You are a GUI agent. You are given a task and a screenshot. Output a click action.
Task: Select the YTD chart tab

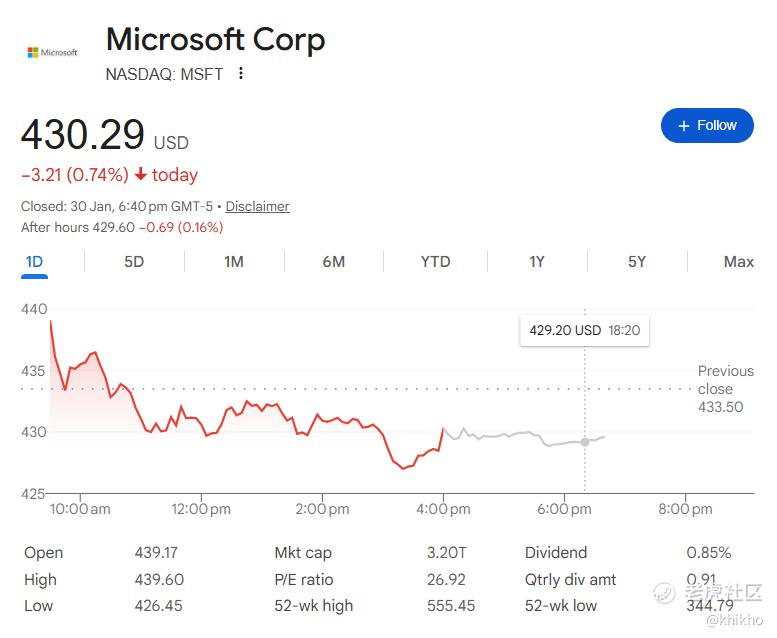[x=435, y=262]
